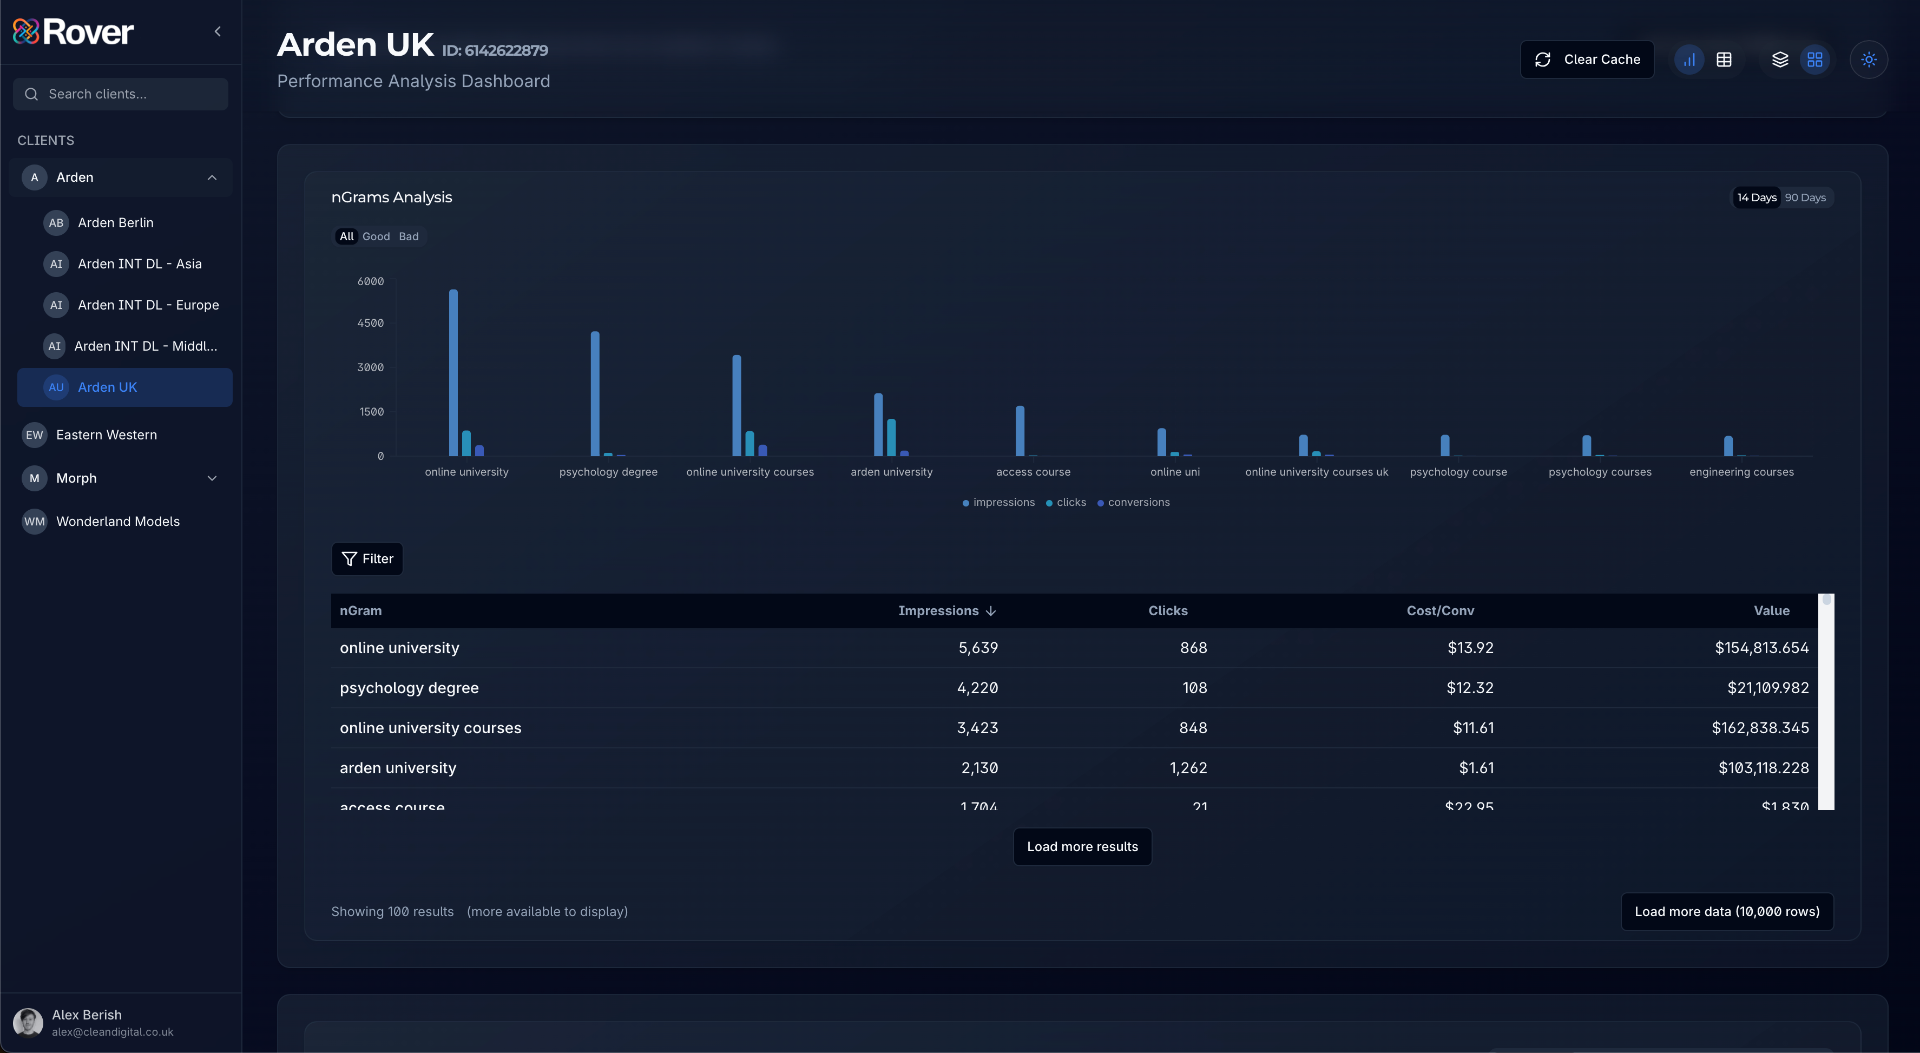Click the 5,639 impressions value

[x=978, y=648]
